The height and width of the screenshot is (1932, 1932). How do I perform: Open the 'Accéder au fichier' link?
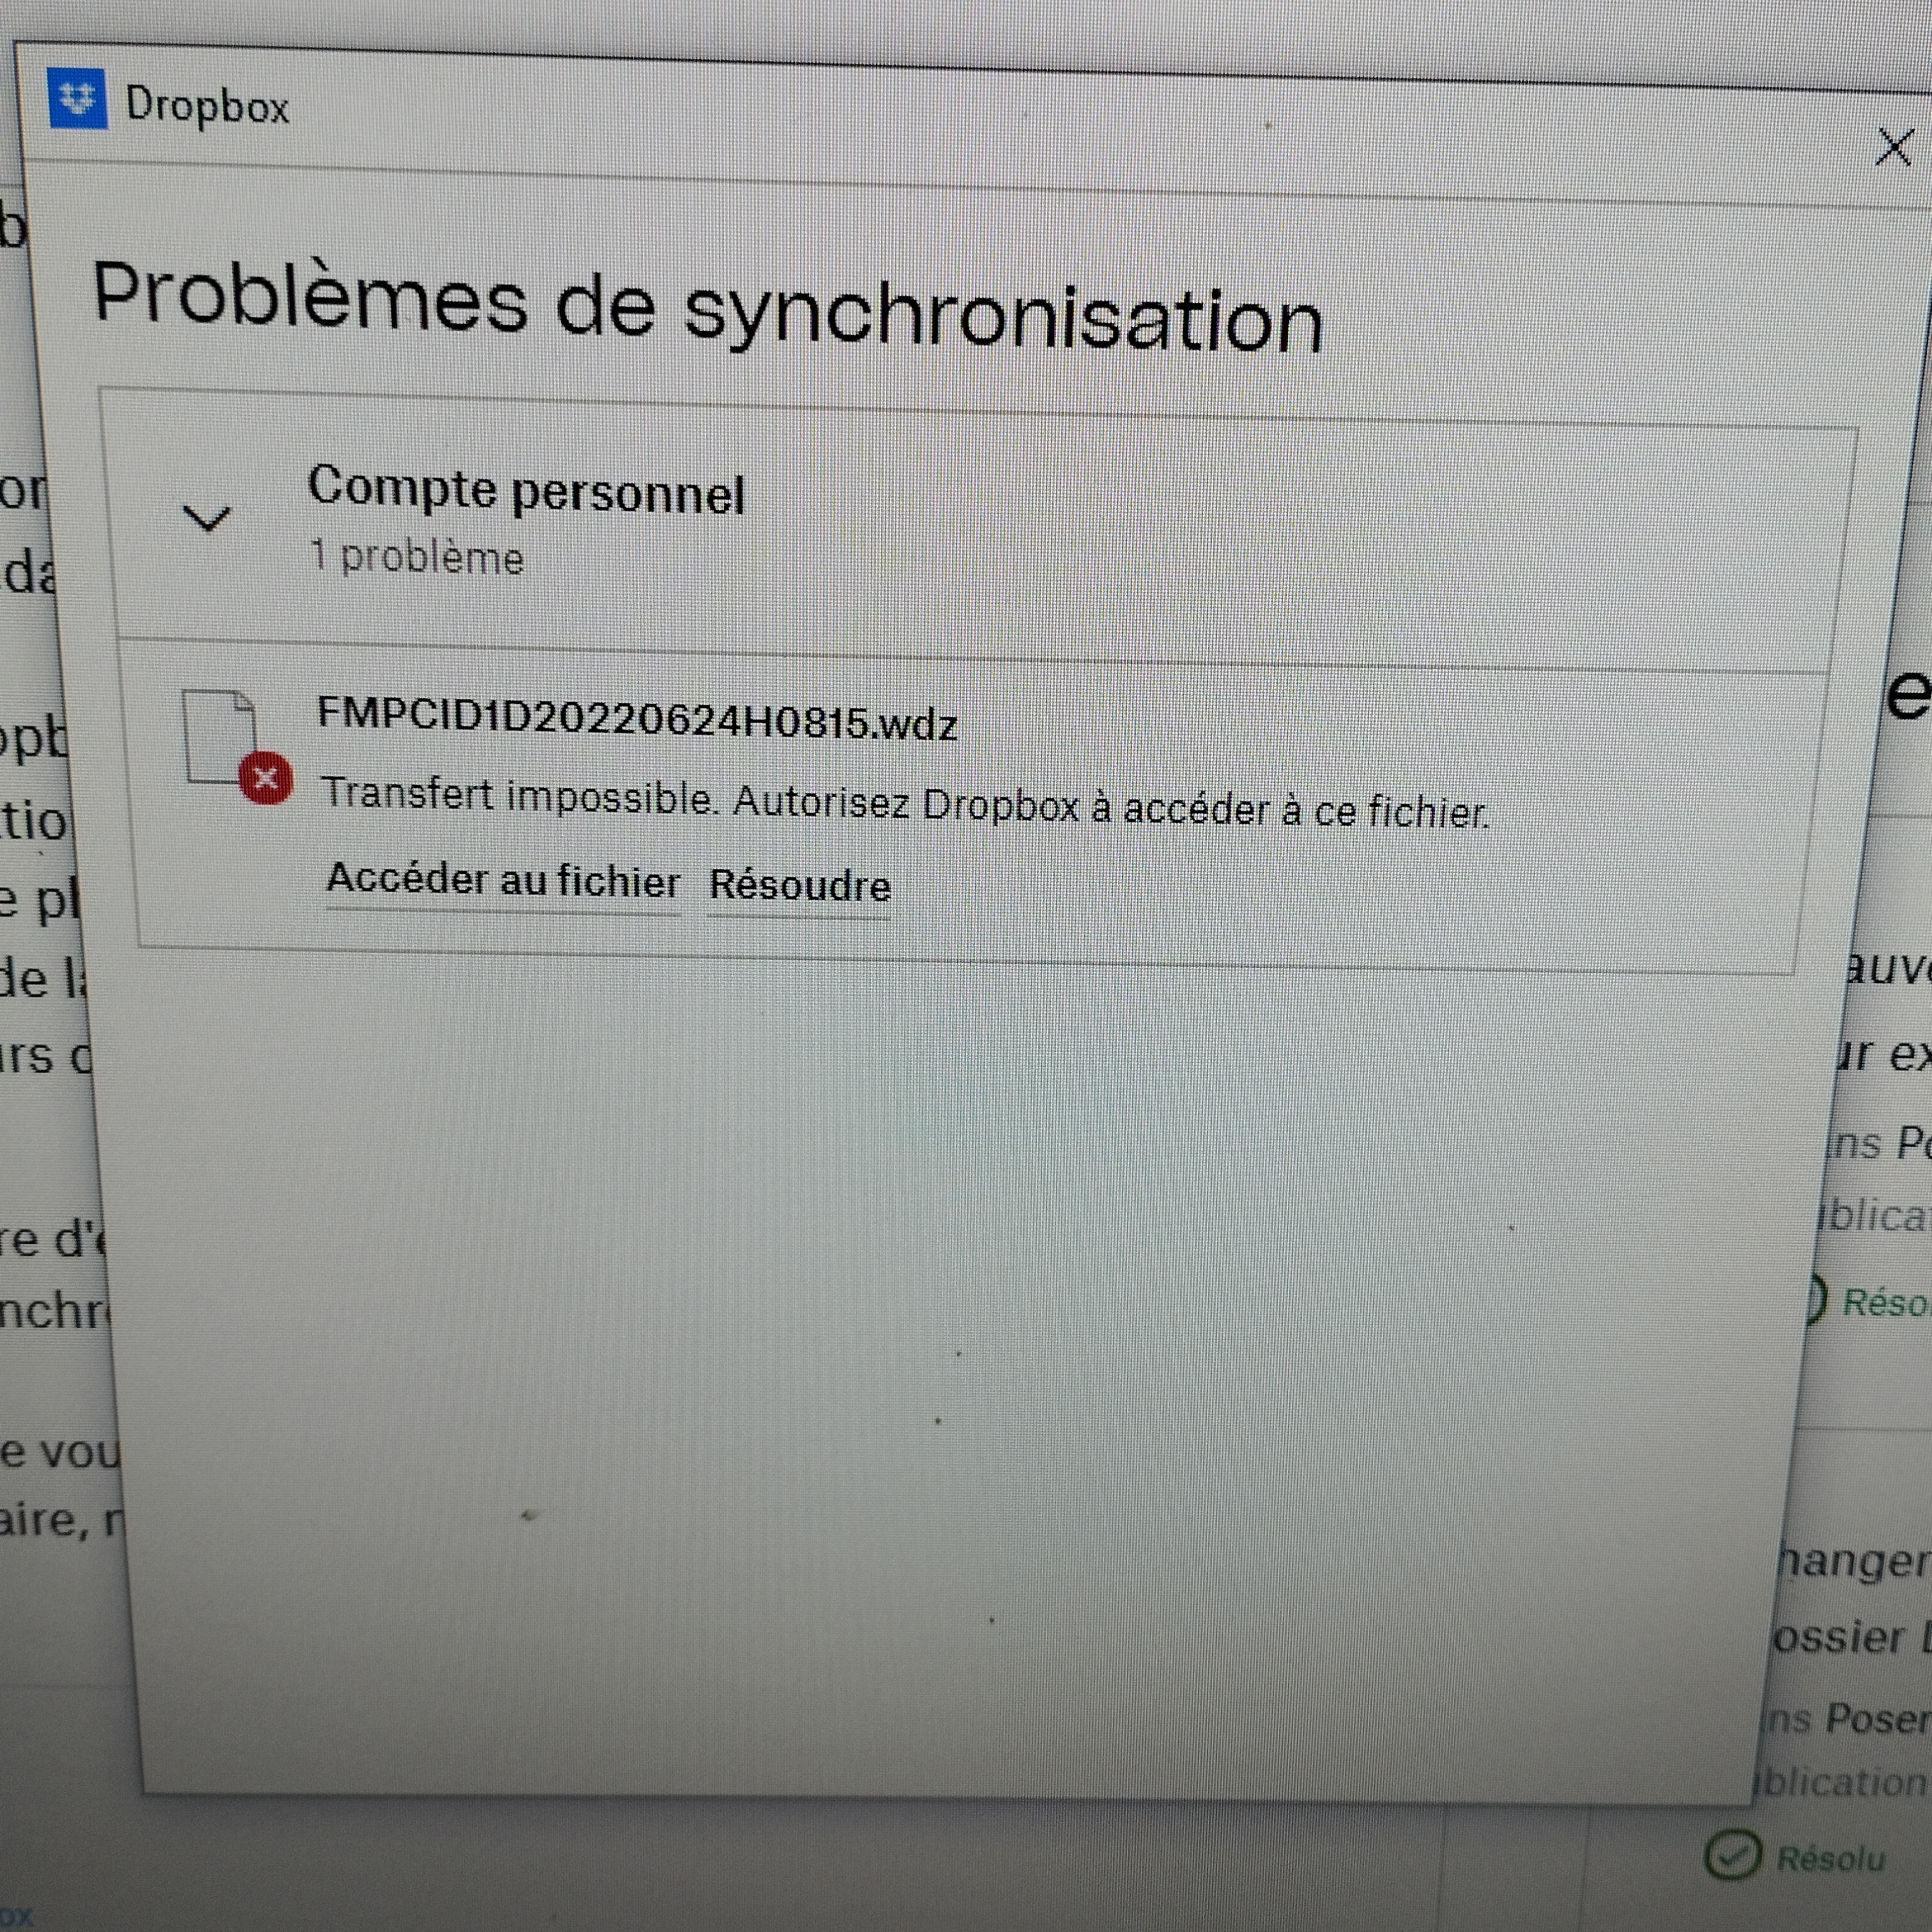pos(503,881)
